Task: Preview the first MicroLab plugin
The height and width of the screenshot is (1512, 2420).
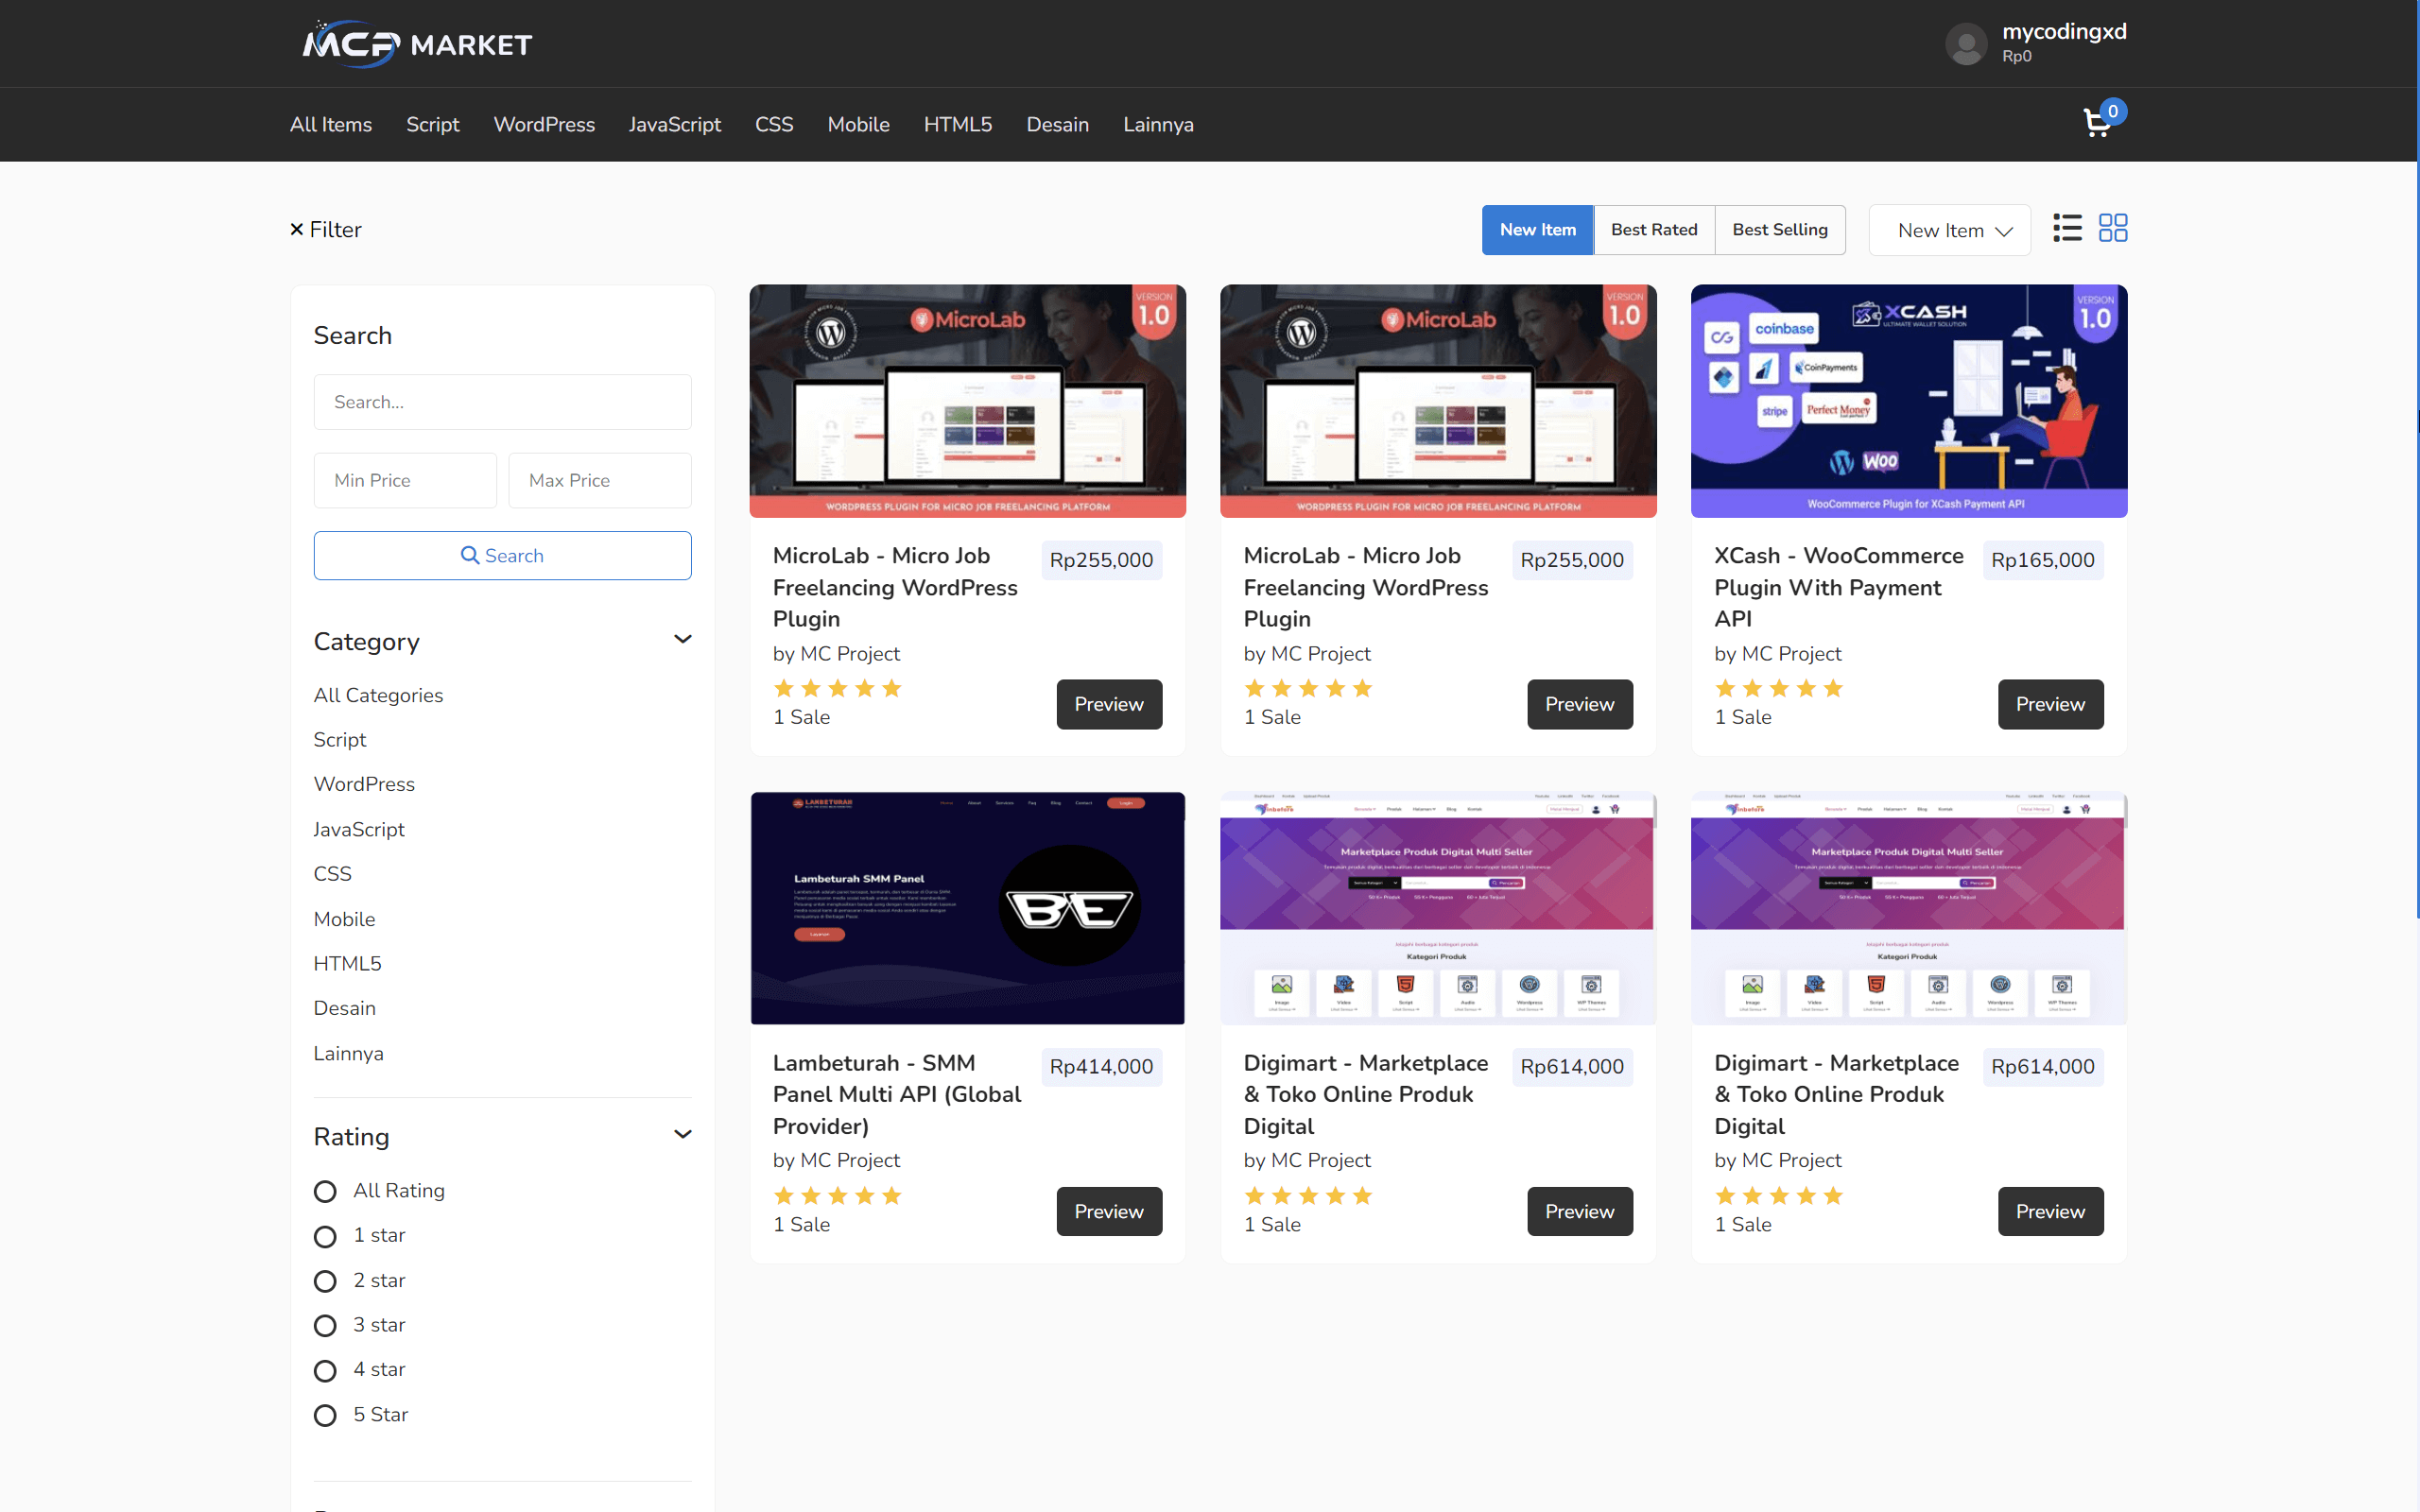Action: (1109, 704)
